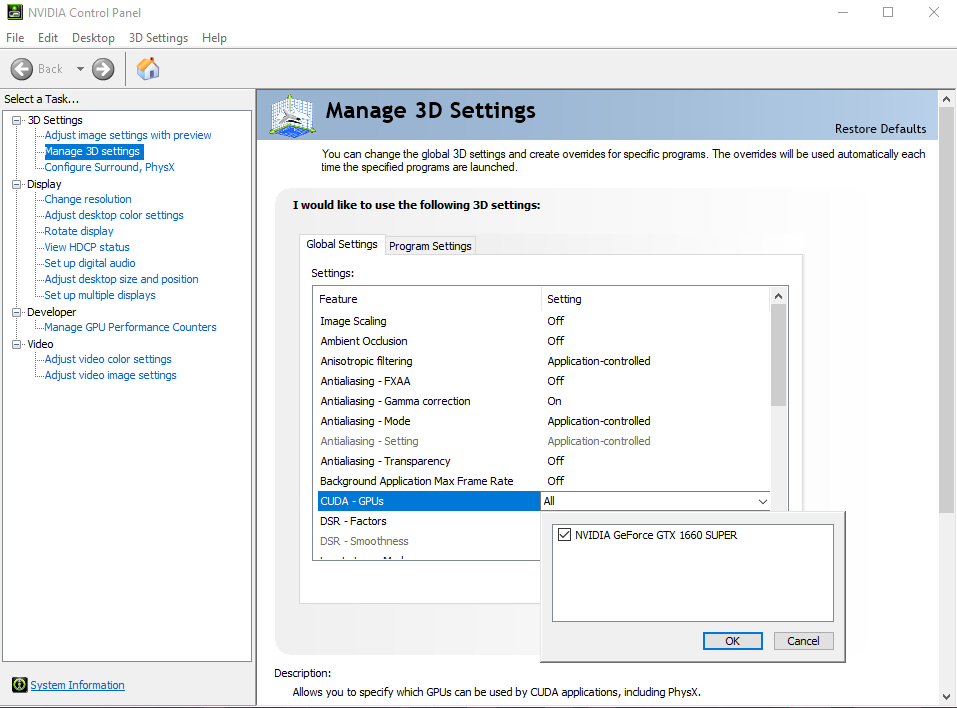Open the CUDA - GPUs dropdown arrow
The width and height of the screenshot is (957, 708).
point(762,501)
